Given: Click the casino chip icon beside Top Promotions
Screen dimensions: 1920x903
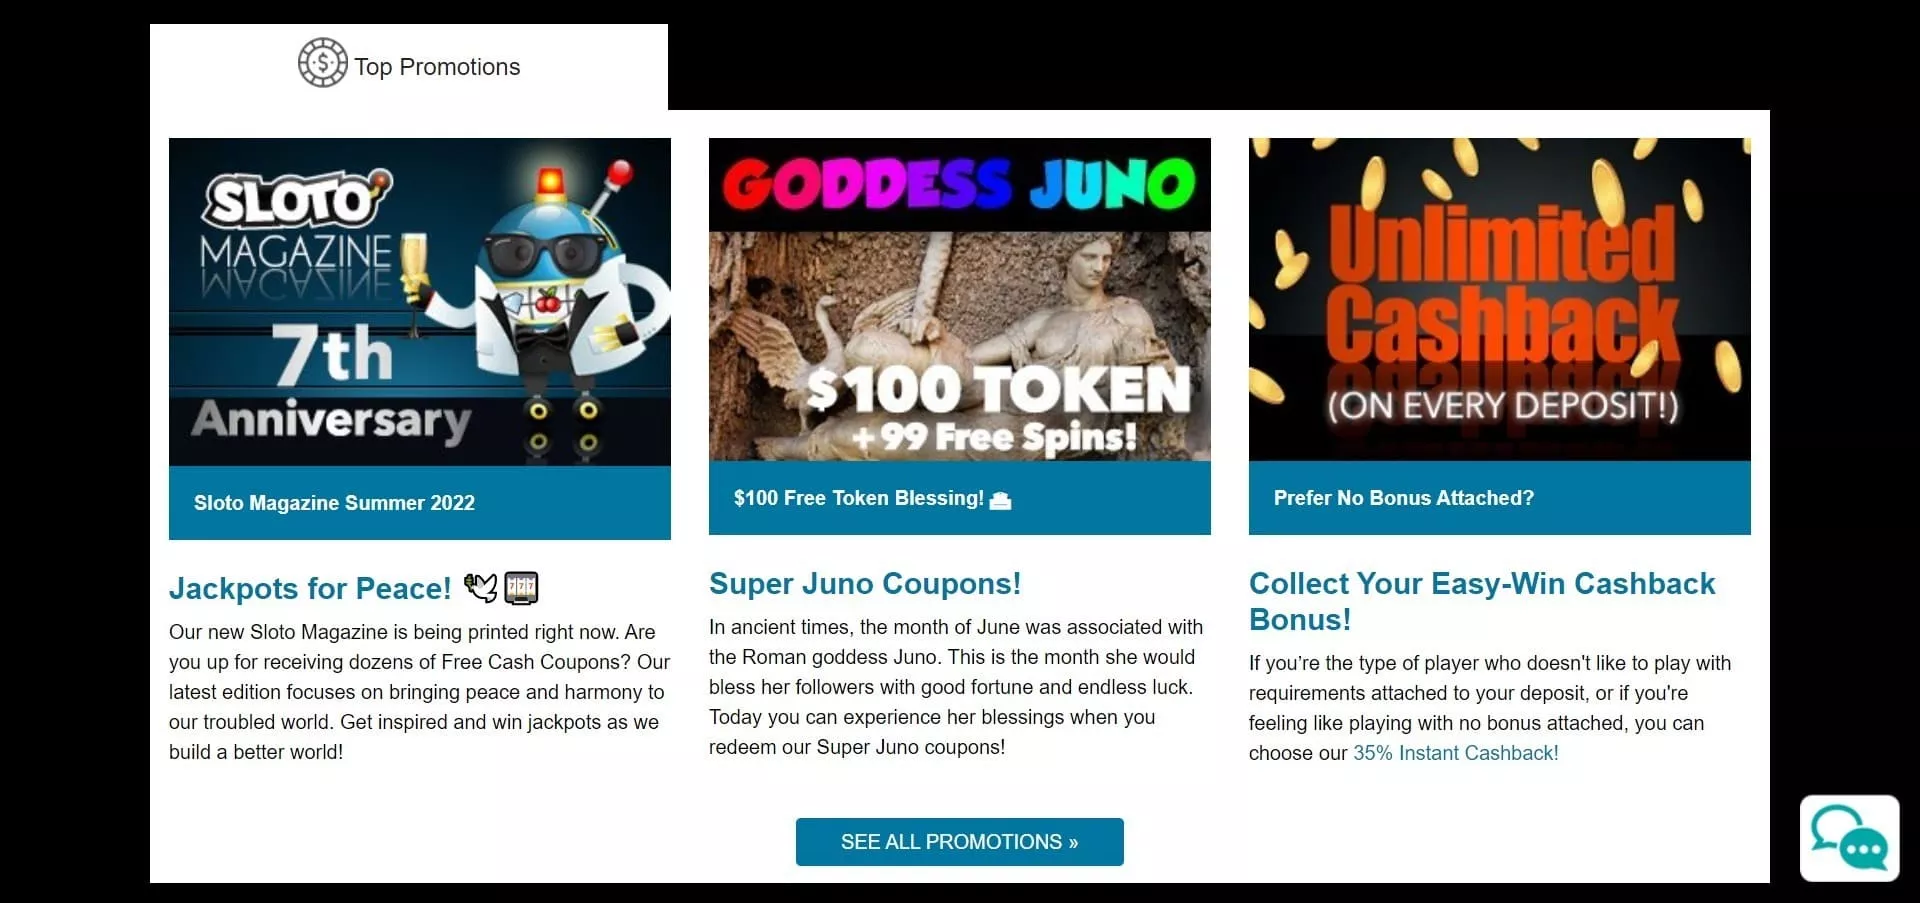Looking at the screenshot, I should click(x=322, y=63).
